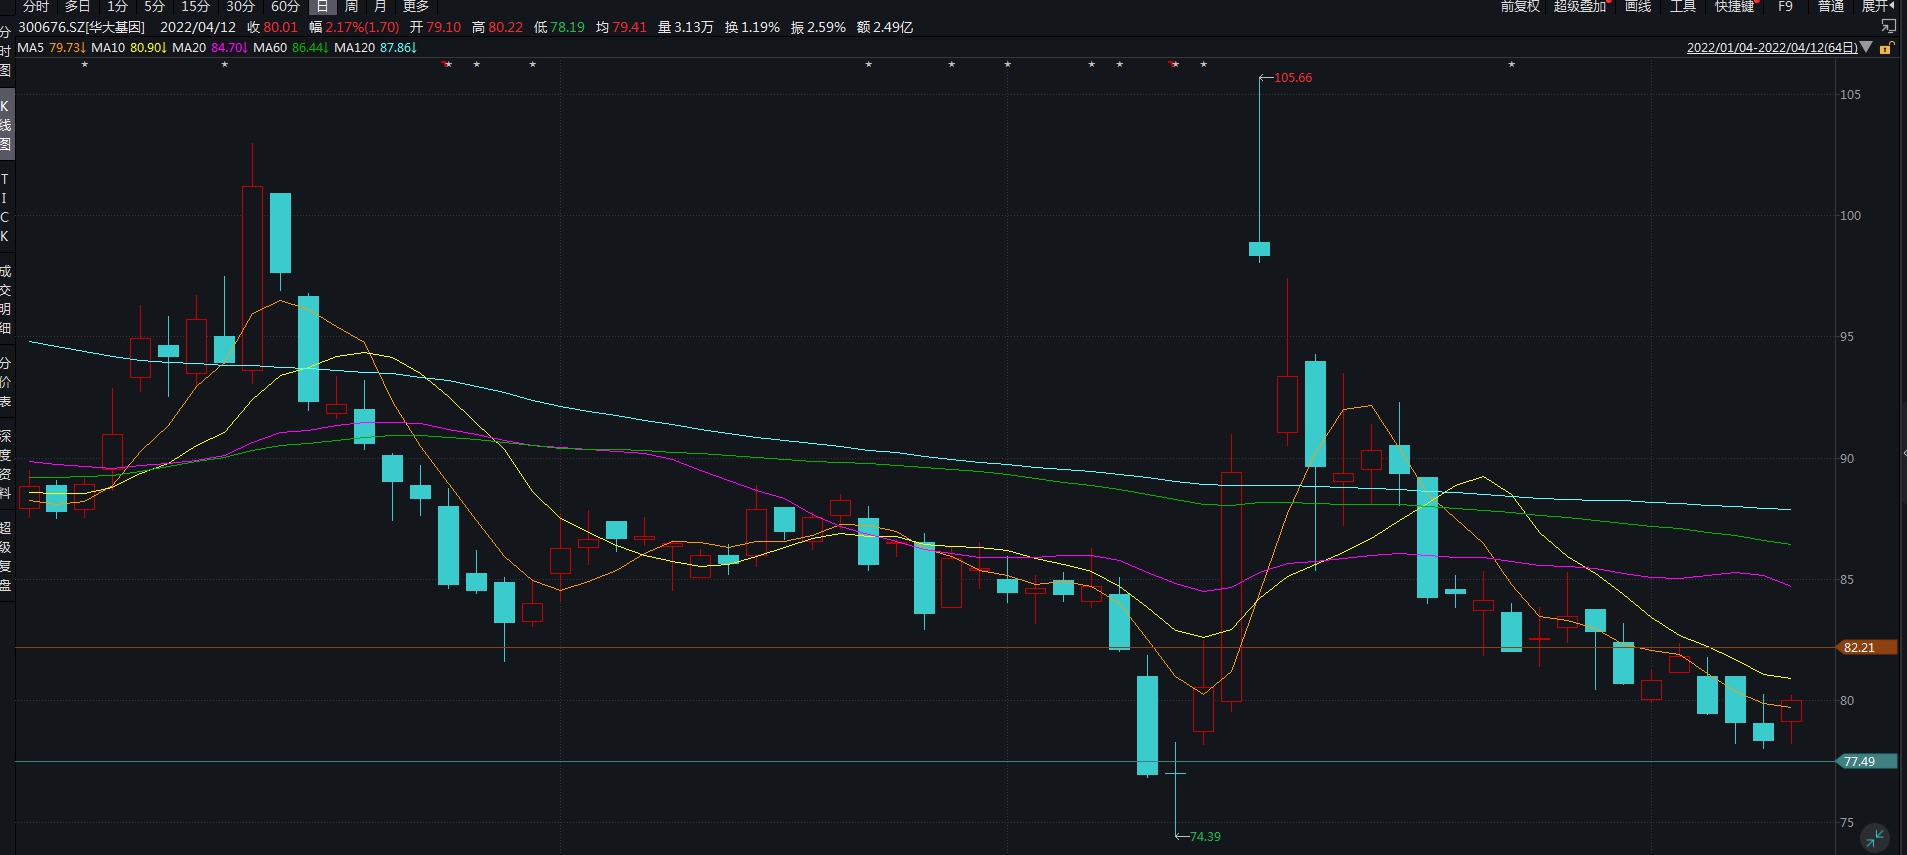Click the volume 量 3.13万 value
The height and width of the screenshot is (855, 1907).
(686, 27)
